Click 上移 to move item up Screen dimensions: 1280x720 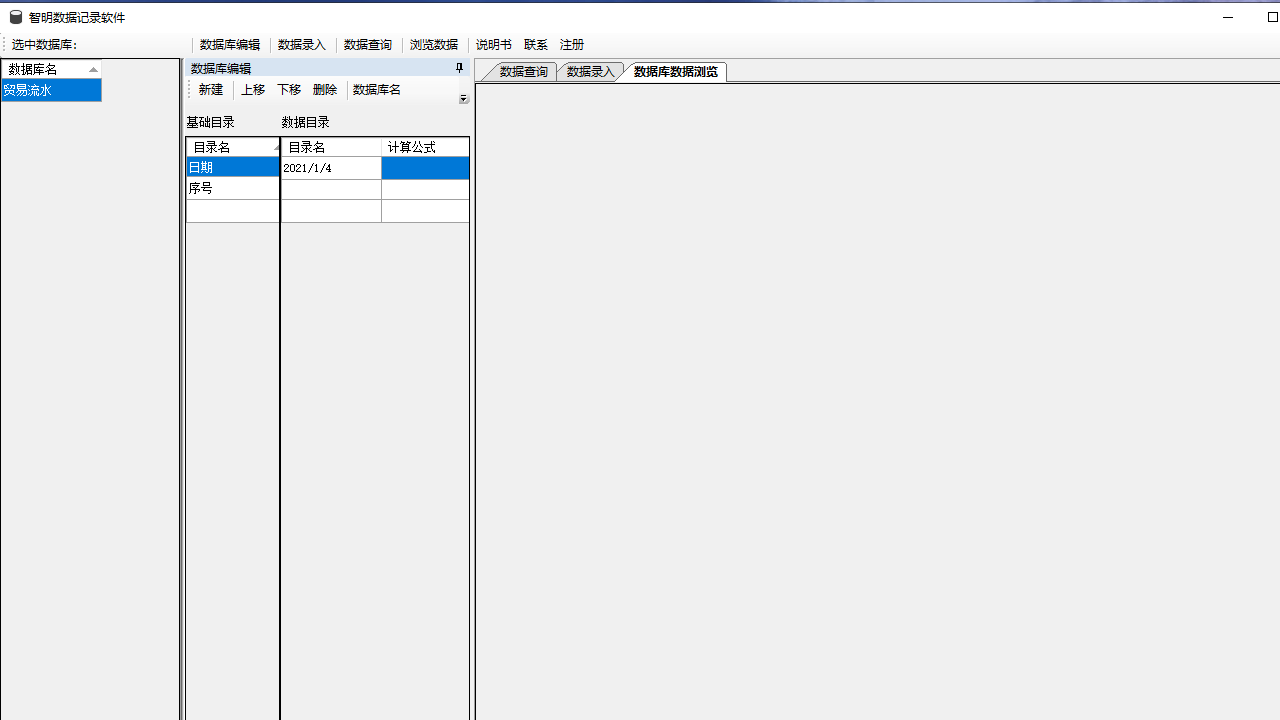coord(253,90)
